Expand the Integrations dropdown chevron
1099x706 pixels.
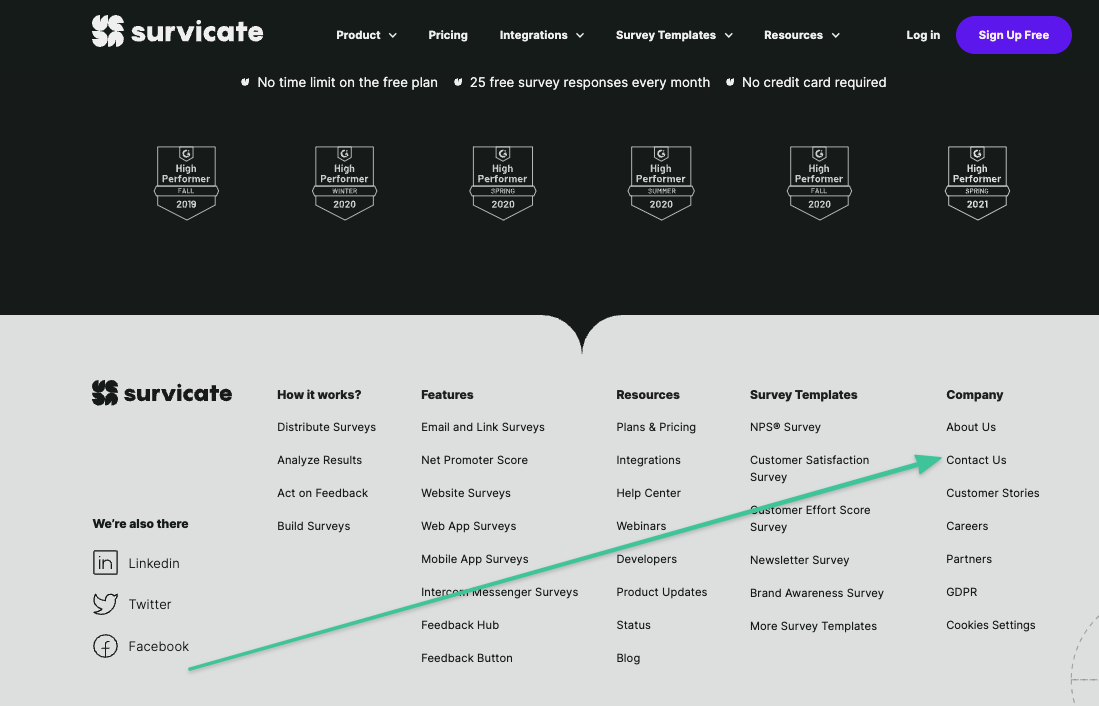click(x=580, y=35)
